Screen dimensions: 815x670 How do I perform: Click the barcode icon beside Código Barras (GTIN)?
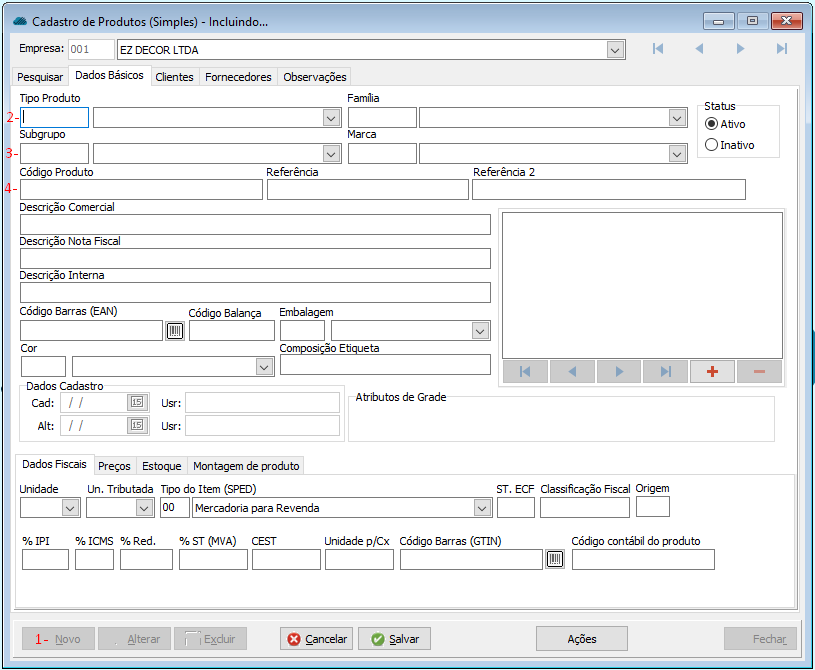[555, 559]
